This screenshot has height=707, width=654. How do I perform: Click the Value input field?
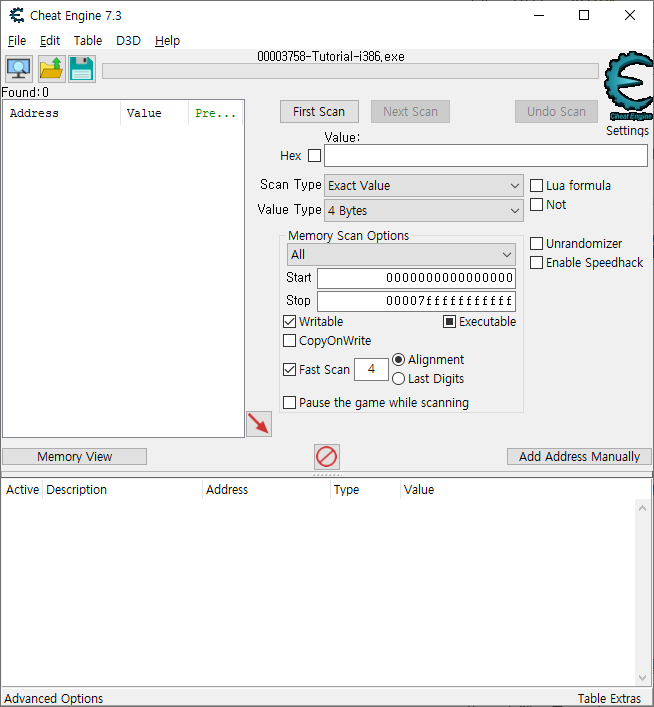tap(486, 156)
